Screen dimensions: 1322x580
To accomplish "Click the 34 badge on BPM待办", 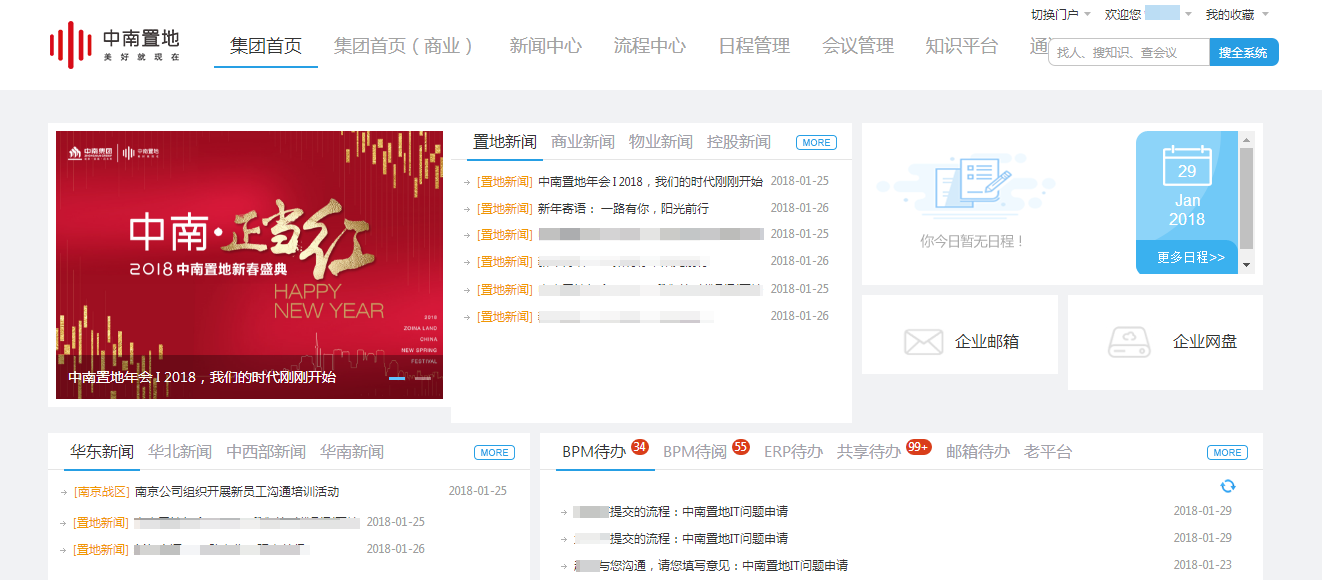I will click(640, 446).
